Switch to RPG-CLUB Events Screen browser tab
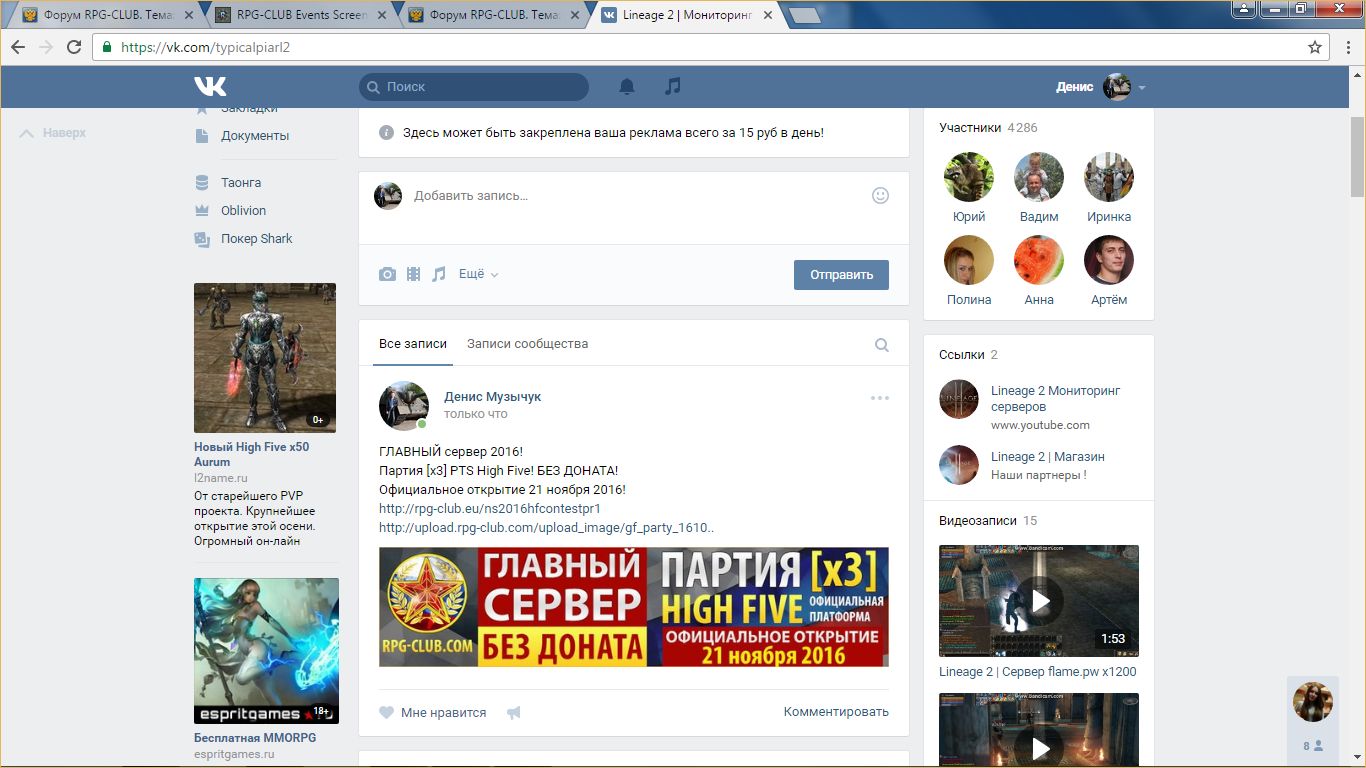1366x768 pixels. [x=301, y=15]
